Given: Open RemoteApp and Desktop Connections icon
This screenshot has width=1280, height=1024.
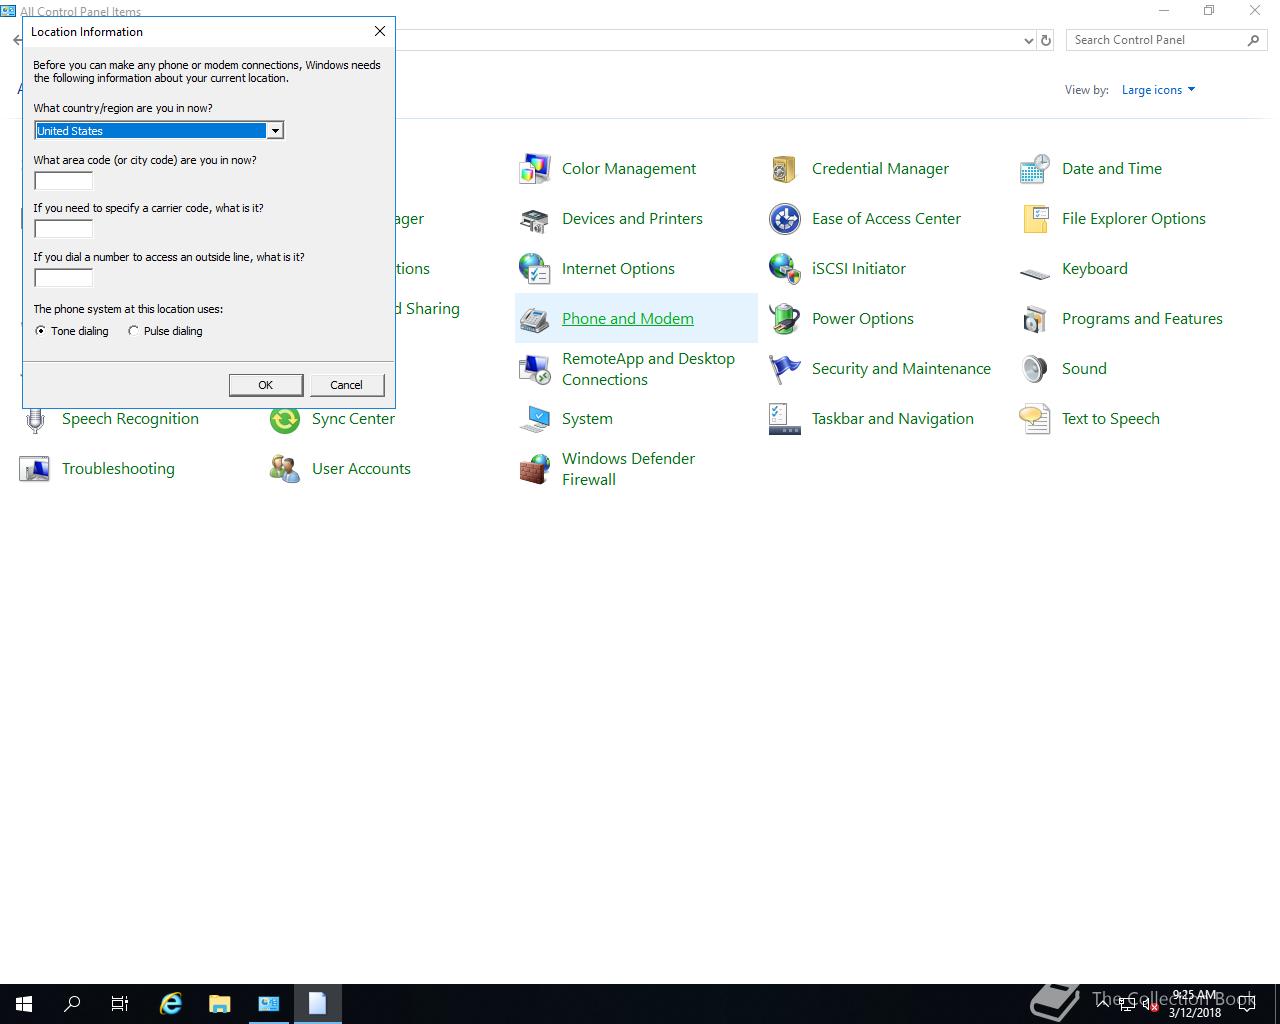Looking at the screenshot, I should [535, 369].
